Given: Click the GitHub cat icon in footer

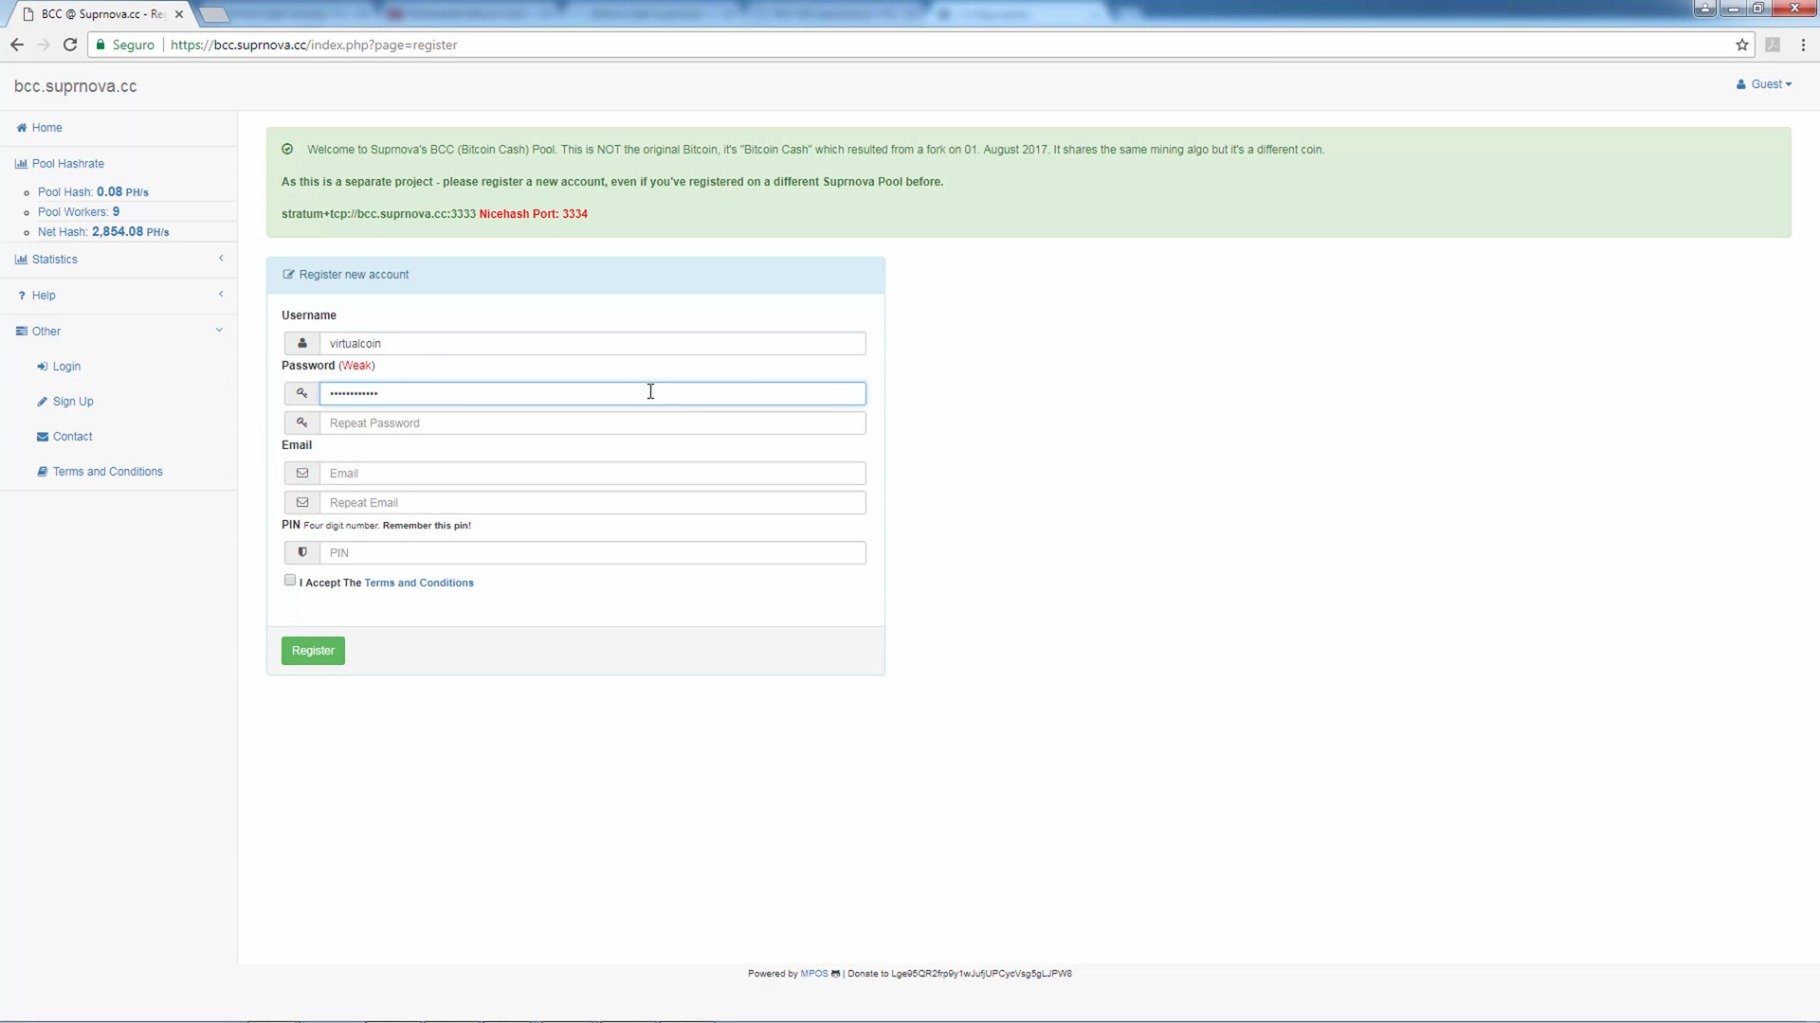Looking at the screenshot, I should click(835, 974).
